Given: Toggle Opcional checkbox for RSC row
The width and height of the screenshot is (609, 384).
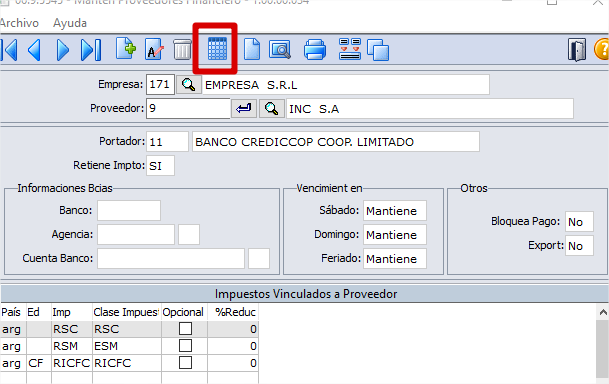Looking at the screenshot, I should pyautogui.click(x=185, y=329).
